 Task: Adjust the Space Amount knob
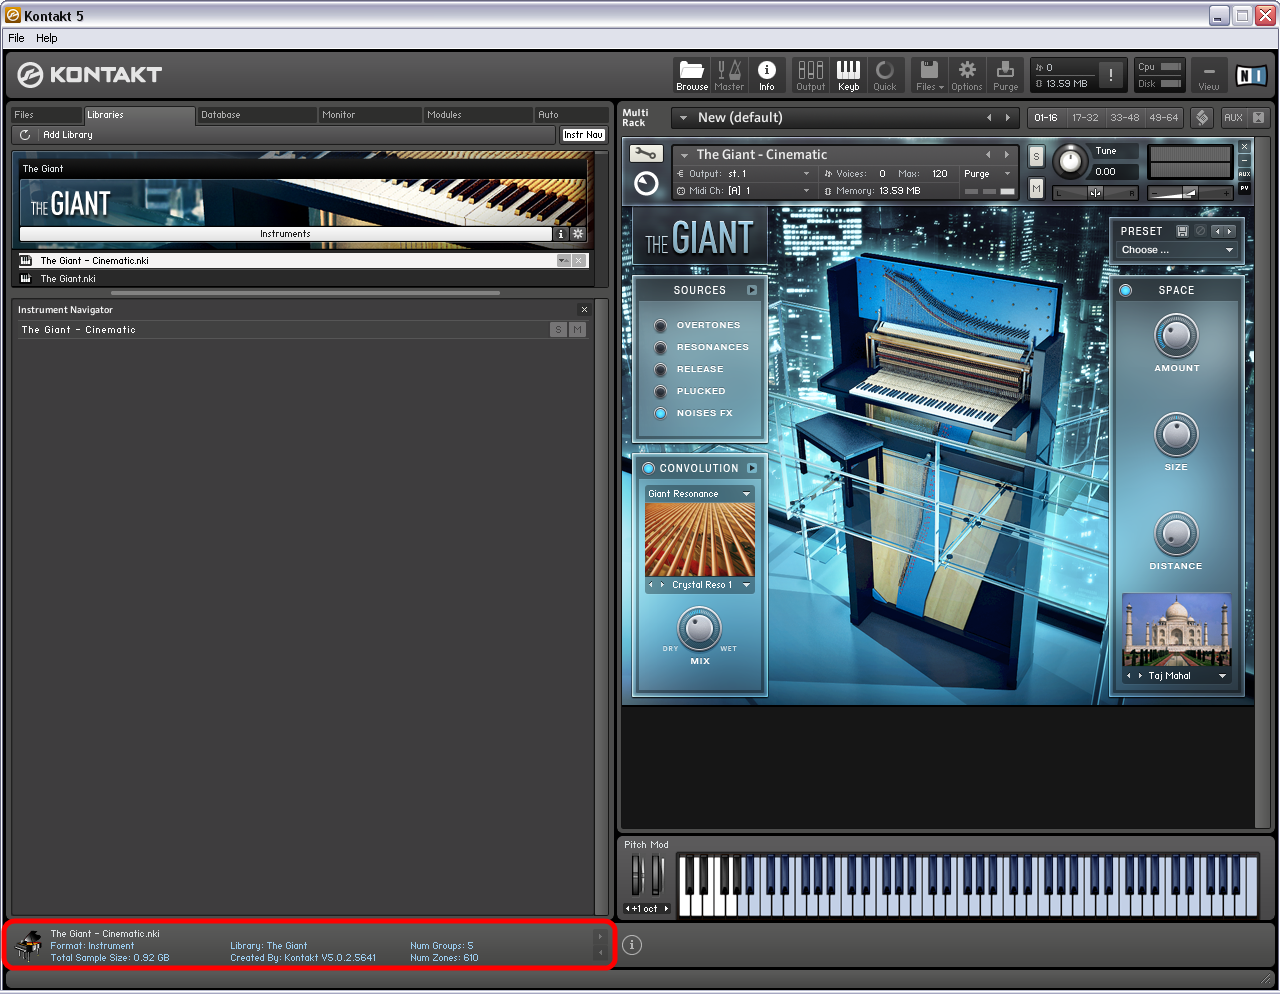tap(1176, 336)
